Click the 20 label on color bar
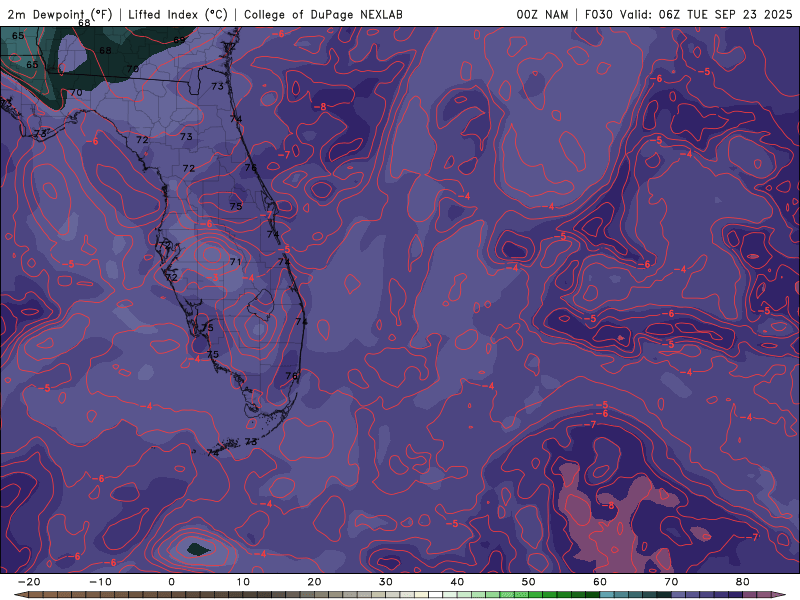This screenshot has height=600, width=800. pyautogui.click(x=314, y=582)
